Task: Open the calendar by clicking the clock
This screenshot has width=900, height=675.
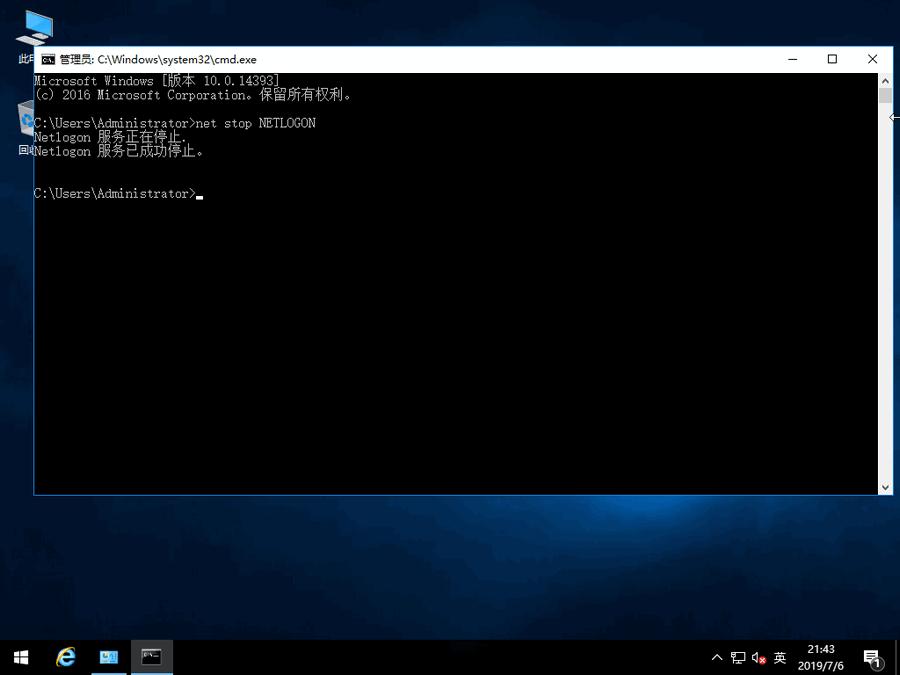Action: coord(820,657)
